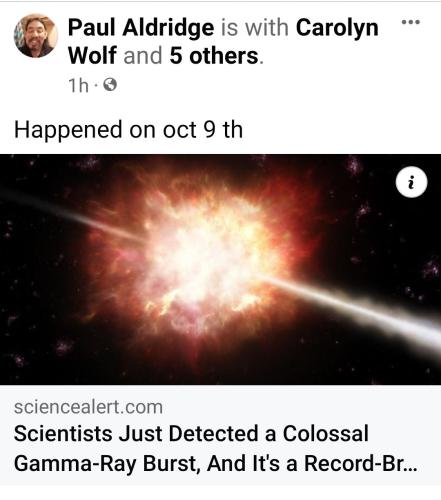Click the sciencealert.com source label

[88, 407]
